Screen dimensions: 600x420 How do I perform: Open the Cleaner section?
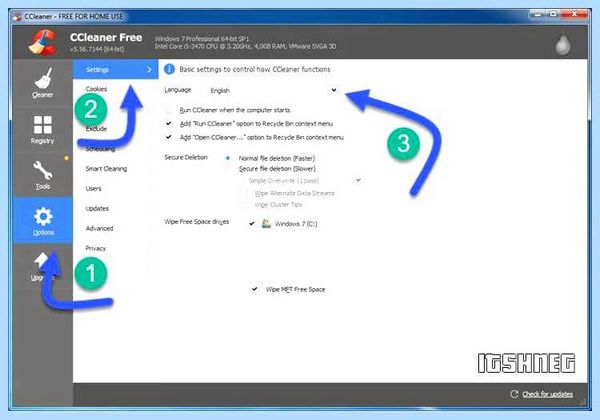[42, 83]
